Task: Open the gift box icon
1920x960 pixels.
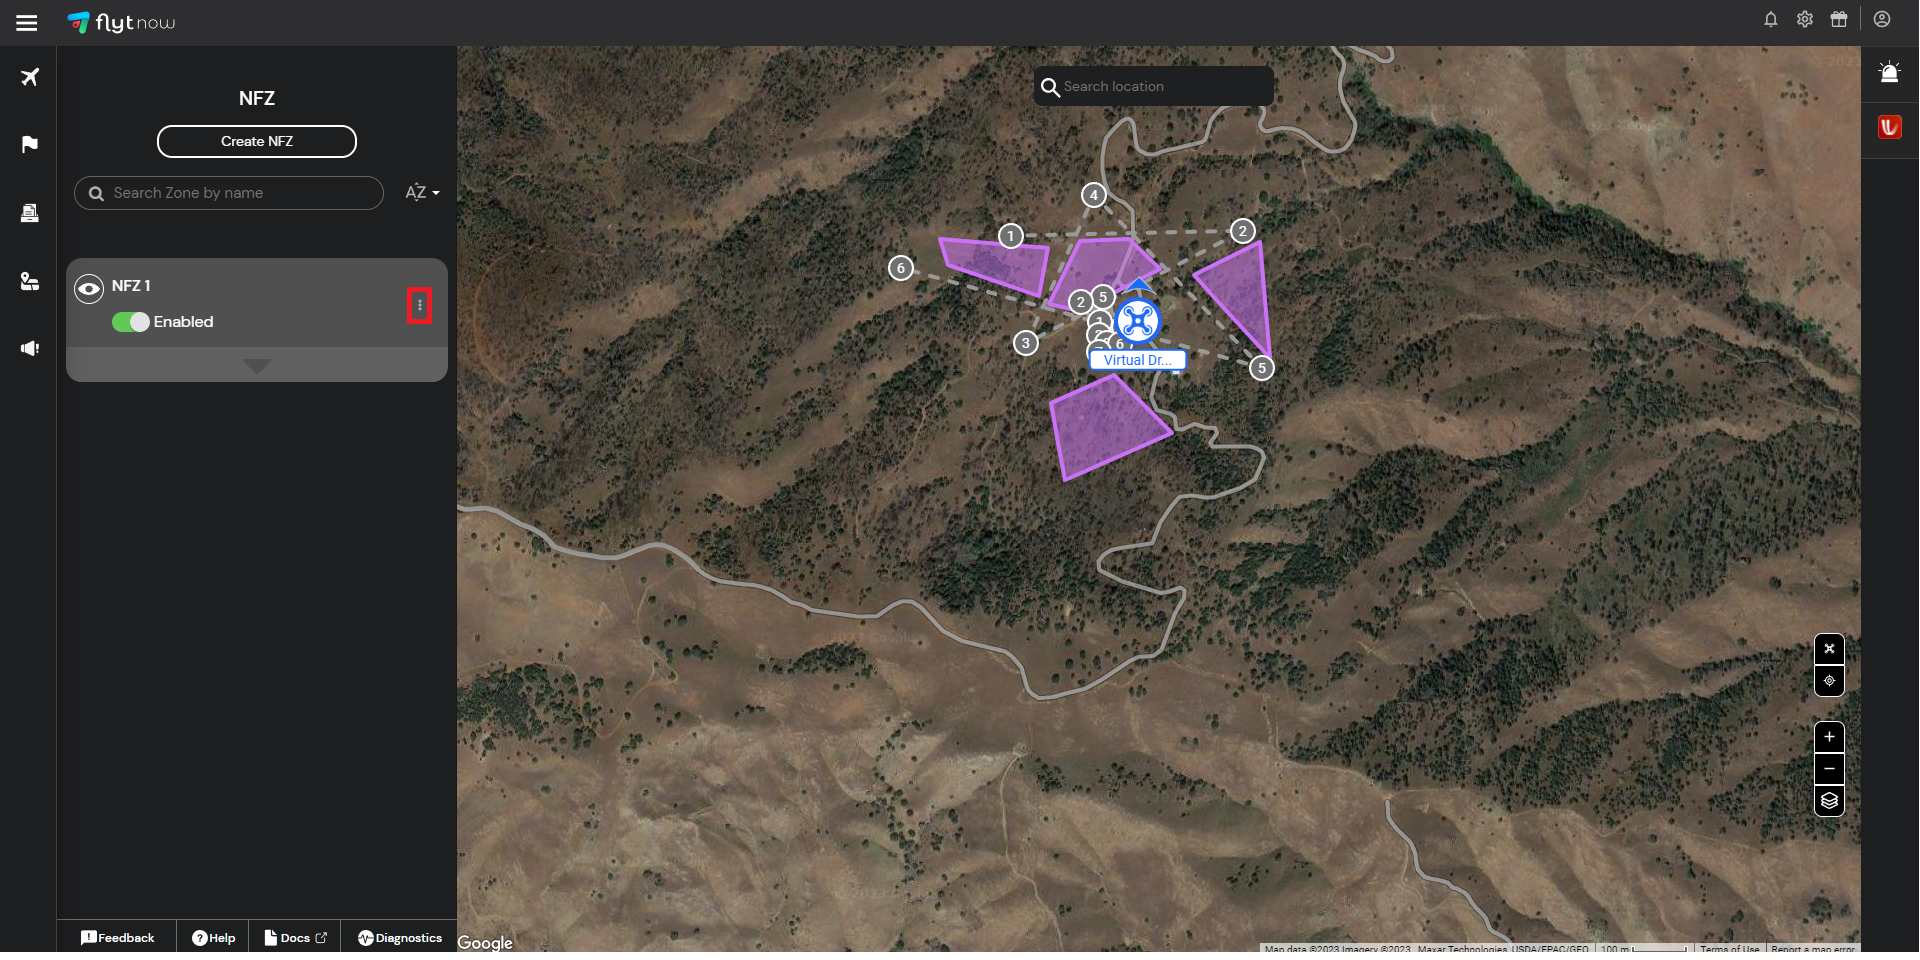Action: coord(1838,19)
